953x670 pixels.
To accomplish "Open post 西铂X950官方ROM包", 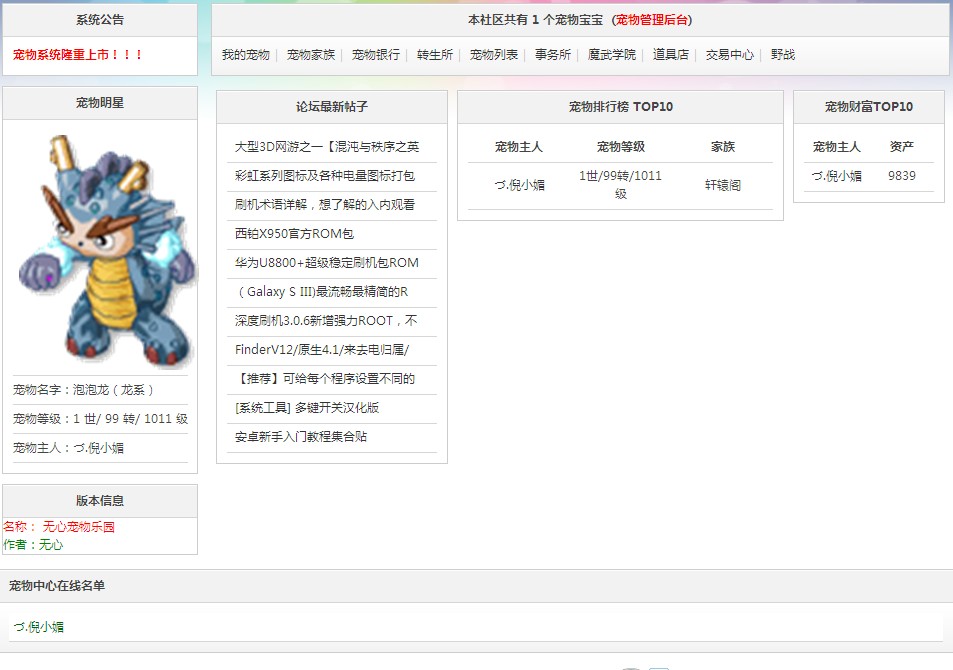I will [294, 233].
